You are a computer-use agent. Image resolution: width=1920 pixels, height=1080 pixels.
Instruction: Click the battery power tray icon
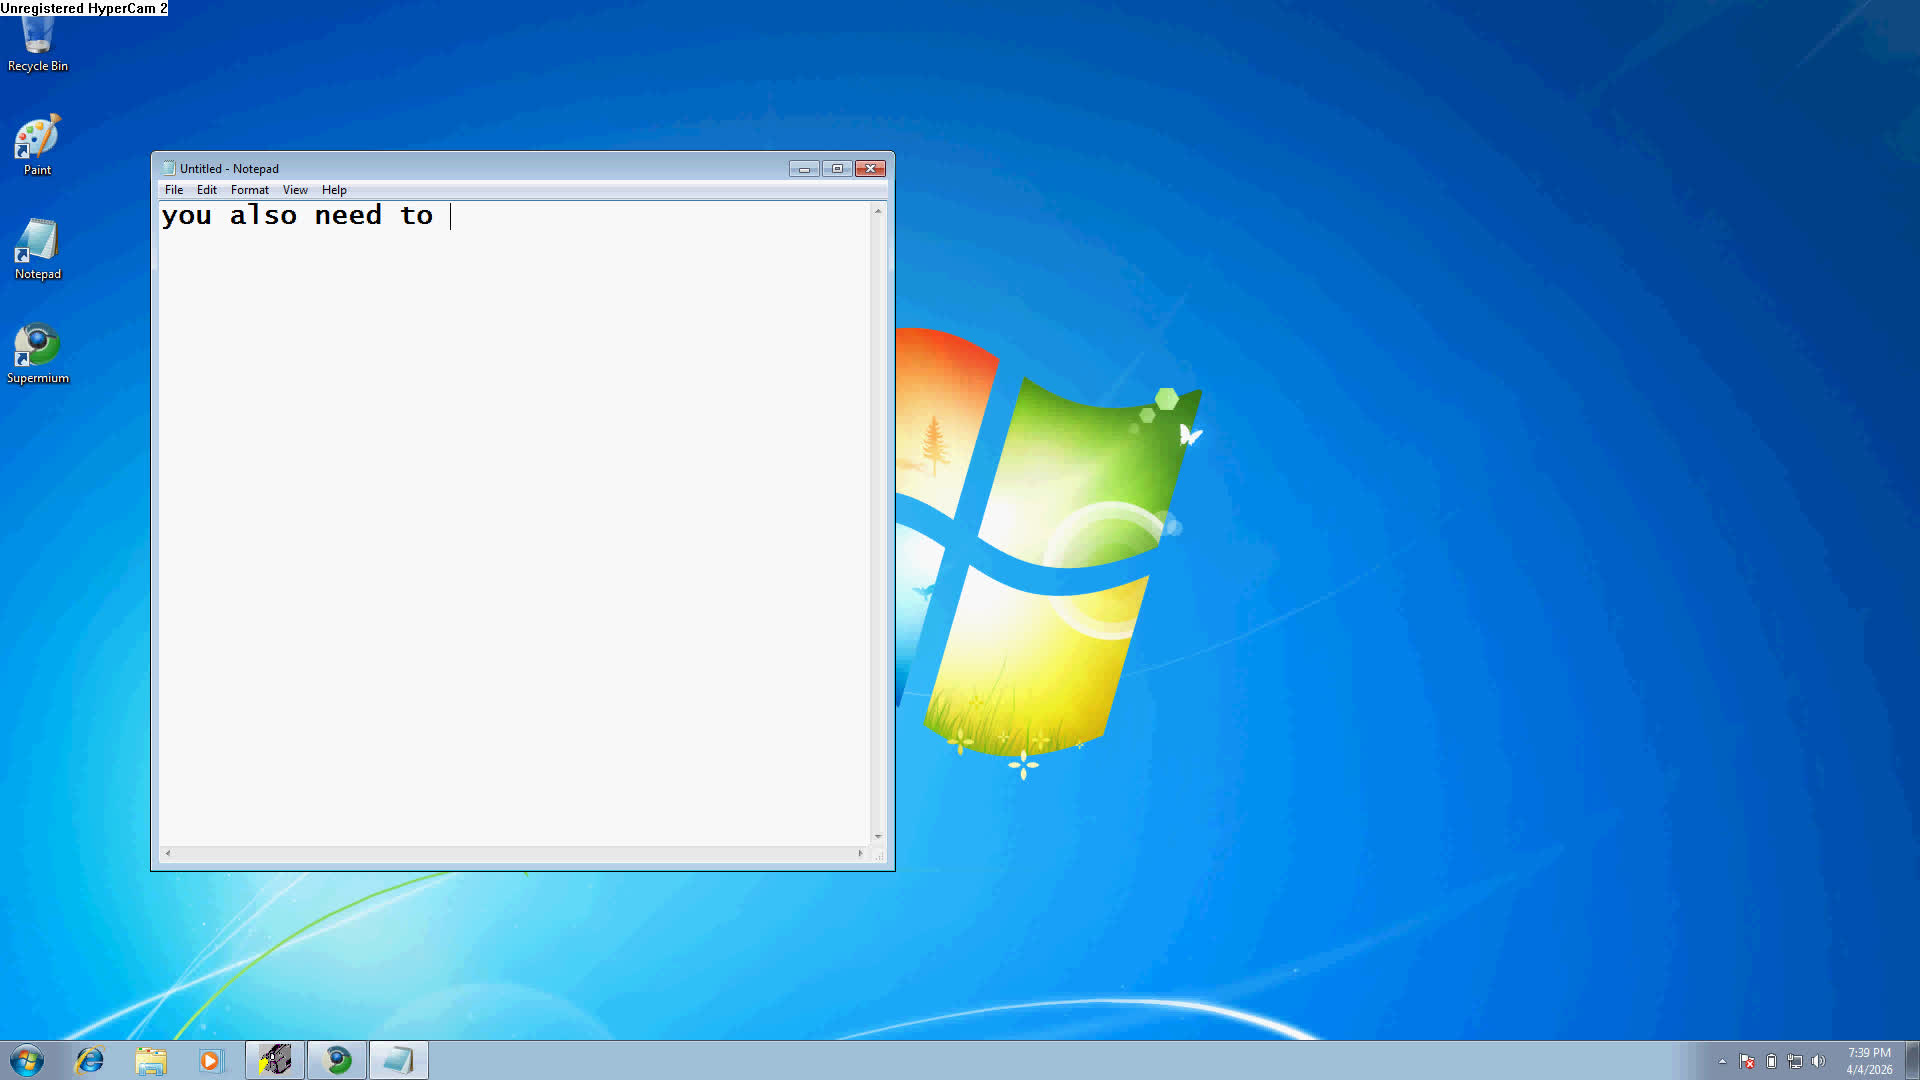1771,1061
